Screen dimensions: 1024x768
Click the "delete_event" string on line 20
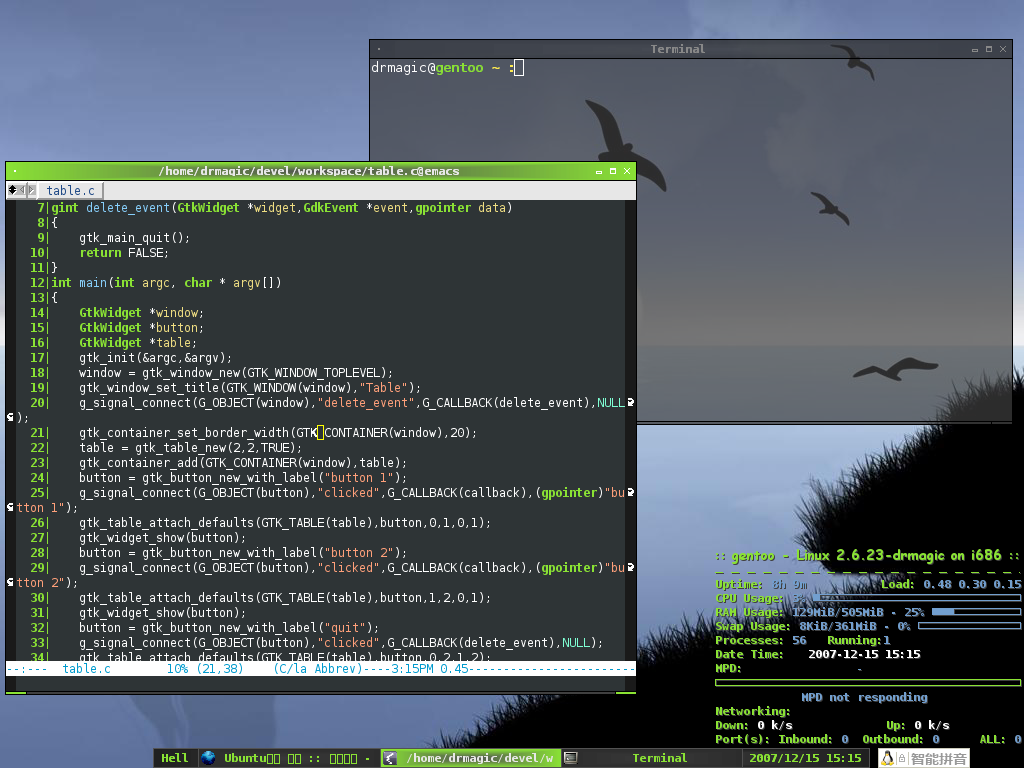[366, 403]
